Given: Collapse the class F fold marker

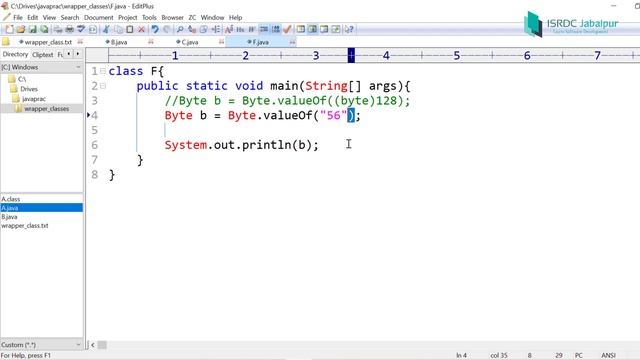Looking at the screenshot, I should coord(103,71).
